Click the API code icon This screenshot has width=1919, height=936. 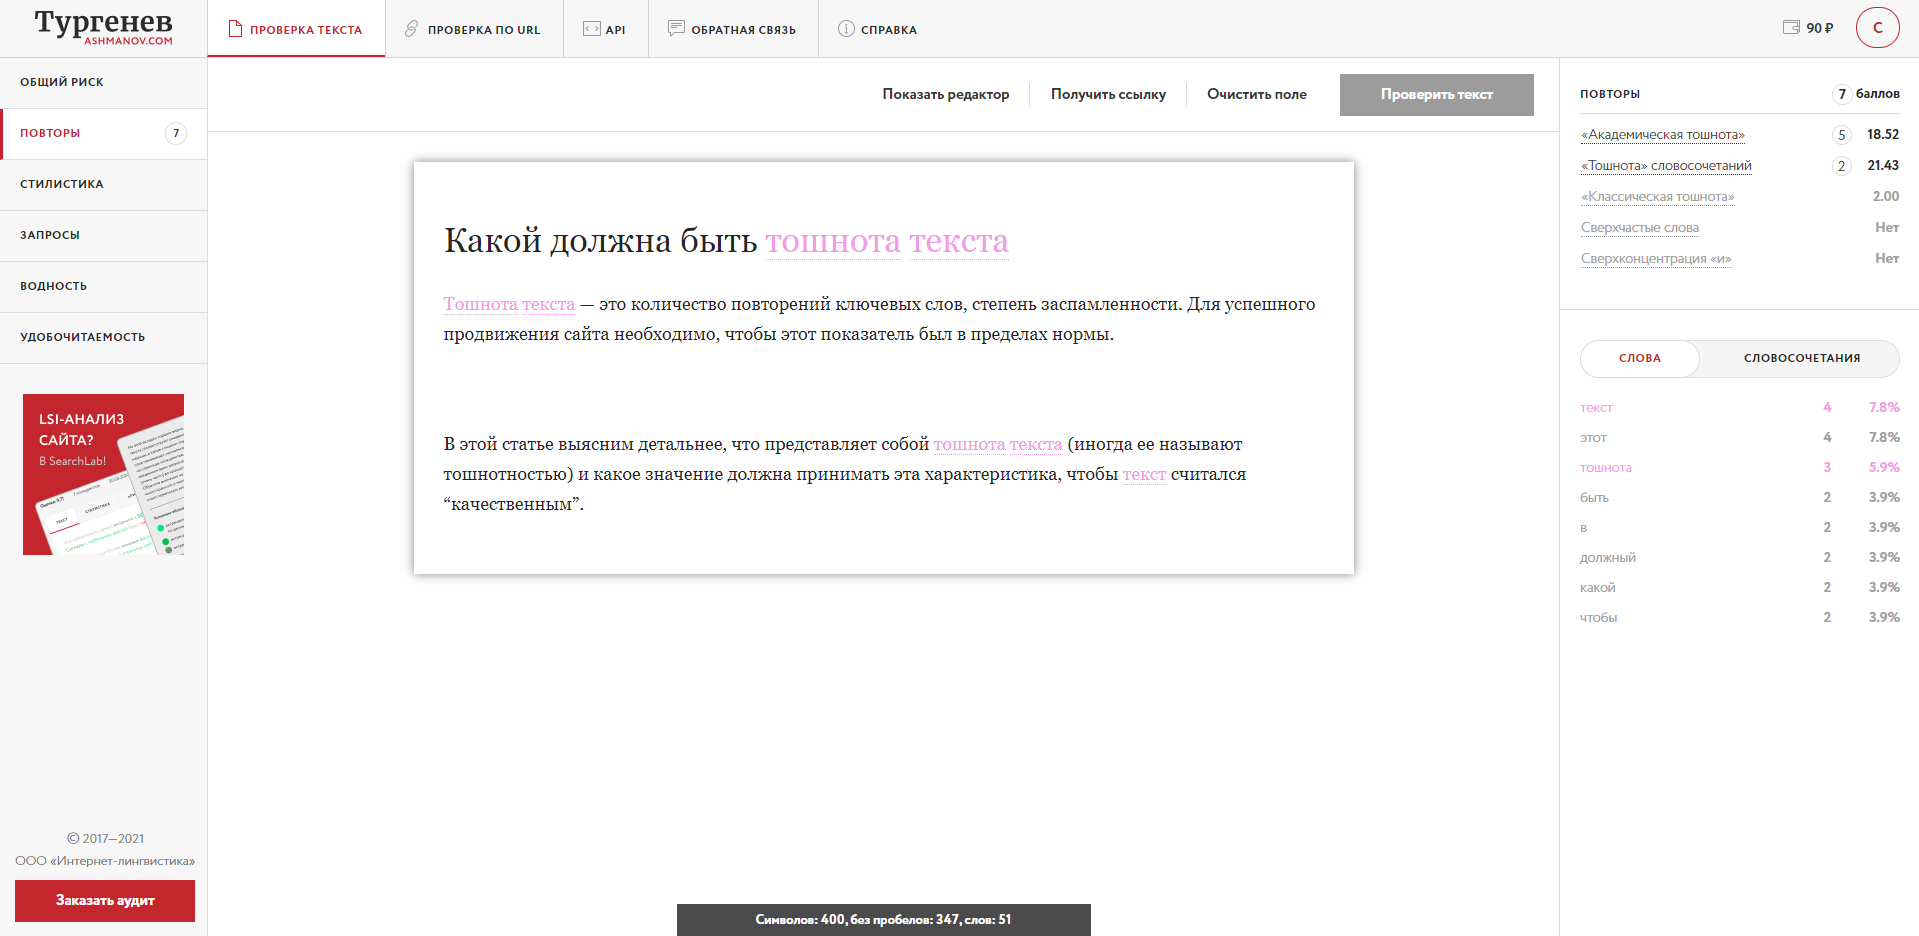point(591,29)
